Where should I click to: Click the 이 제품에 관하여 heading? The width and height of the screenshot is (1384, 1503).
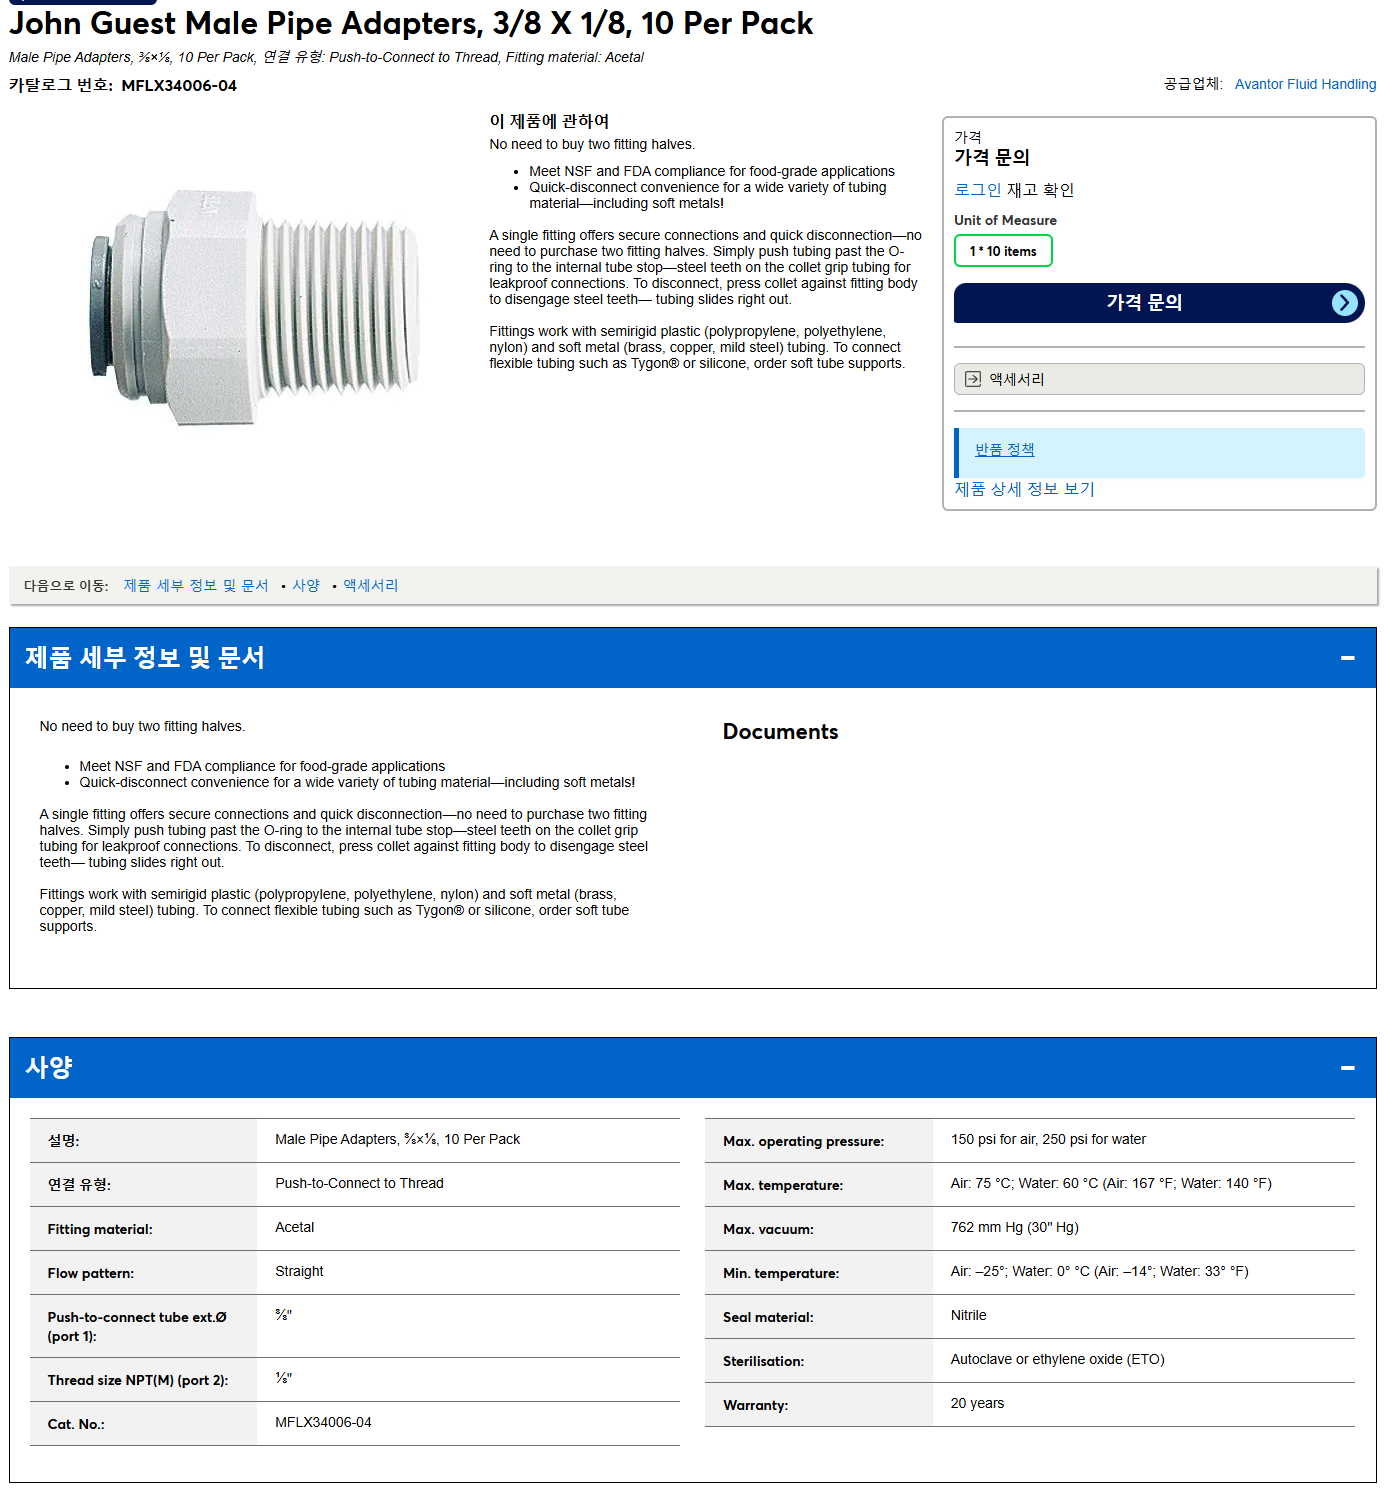pos(549,121)
